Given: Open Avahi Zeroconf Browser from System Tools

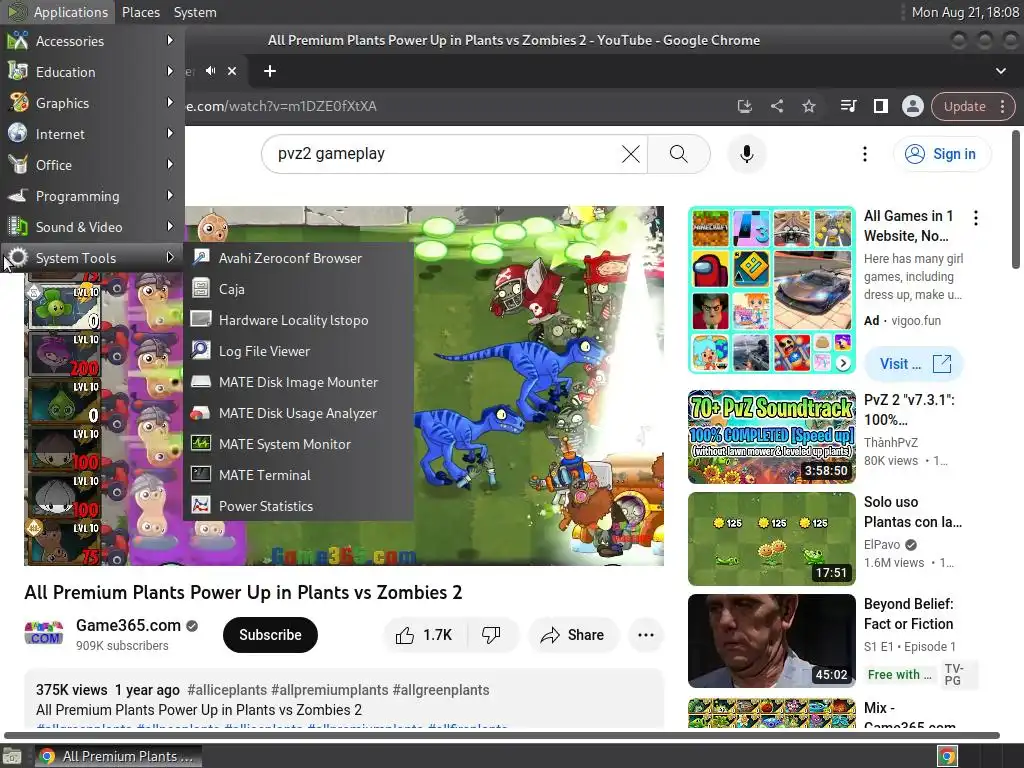Looking at the screenshot, I should tap(298, 258).
